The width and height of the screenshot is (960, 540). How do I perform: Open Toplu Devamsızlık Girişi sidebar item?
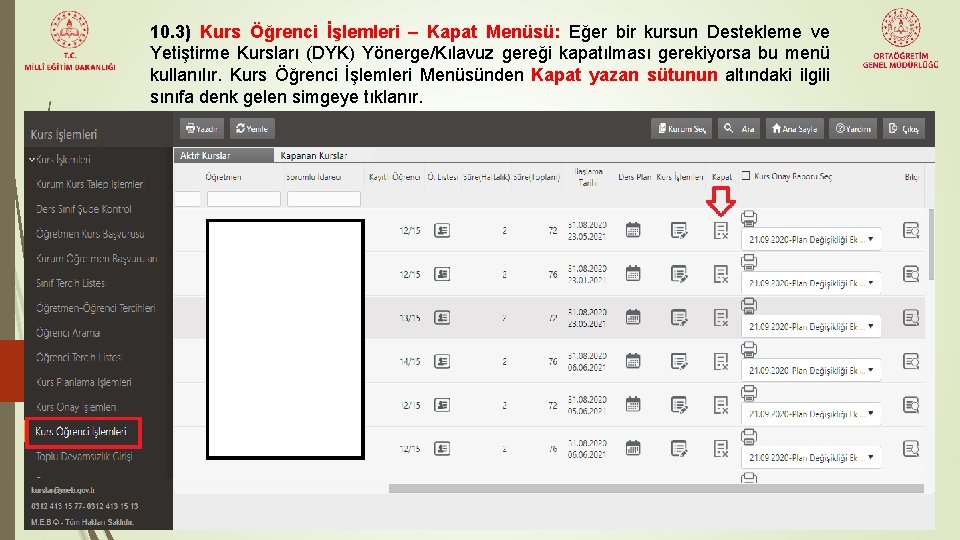point(84,457)
